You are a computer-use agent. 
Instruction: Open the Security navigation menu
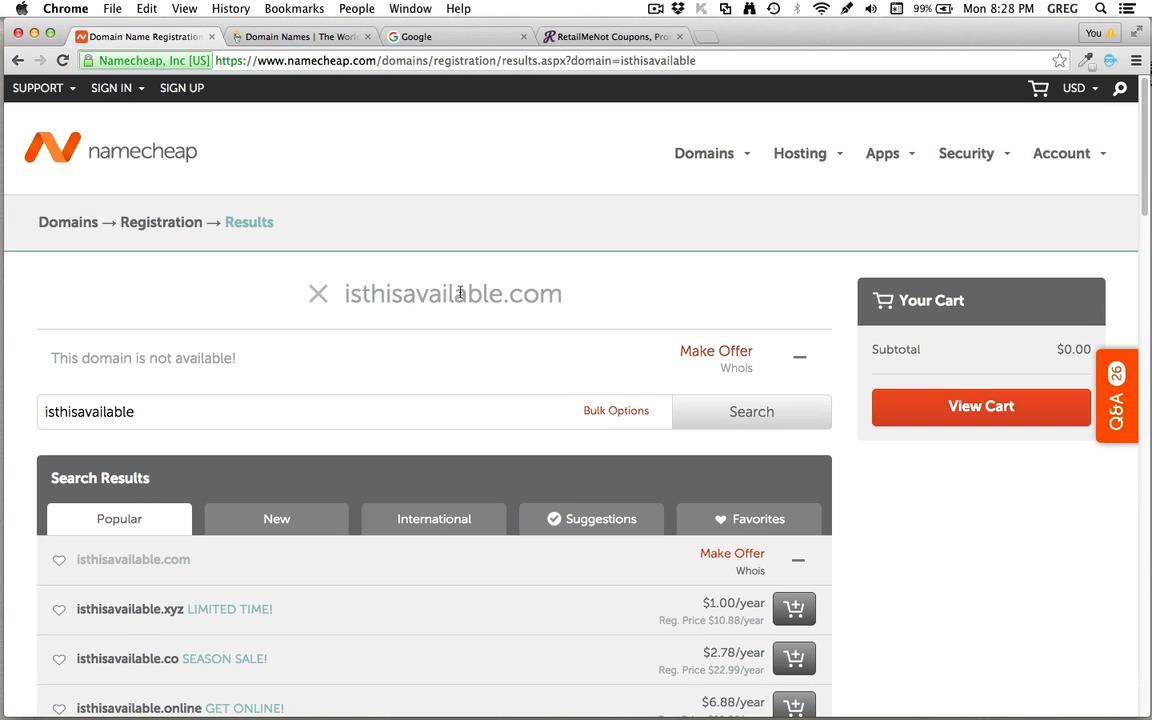pos(974,154)
